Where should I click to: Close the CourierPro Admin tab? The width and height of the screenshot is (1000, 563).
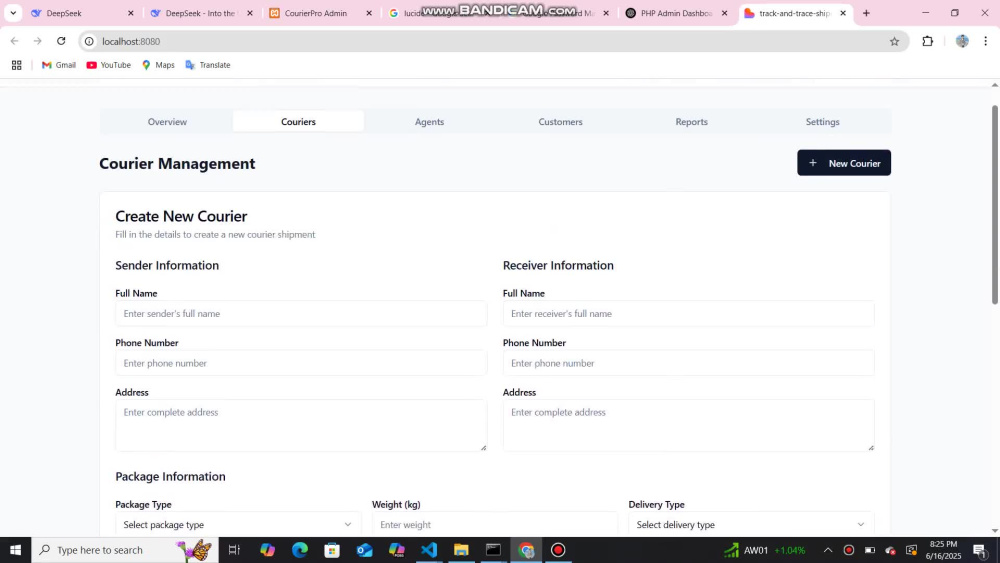(369, 13)
